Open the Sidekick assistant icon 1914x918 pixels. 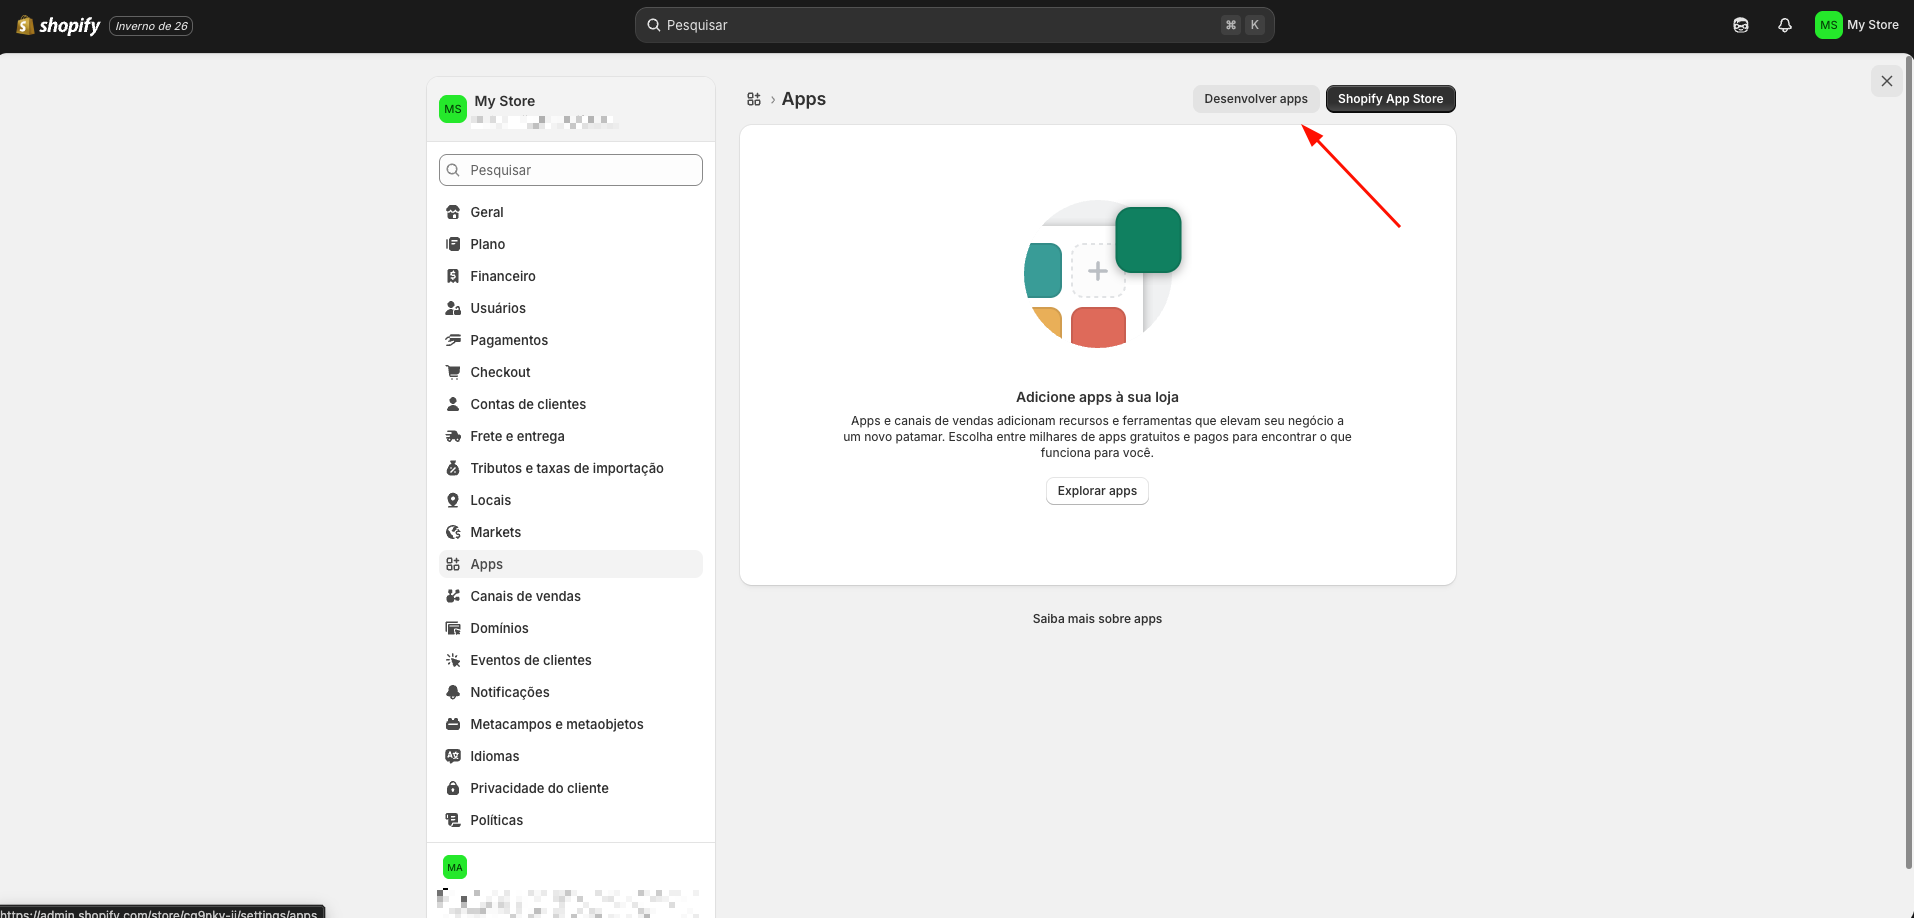[1741, 25]
